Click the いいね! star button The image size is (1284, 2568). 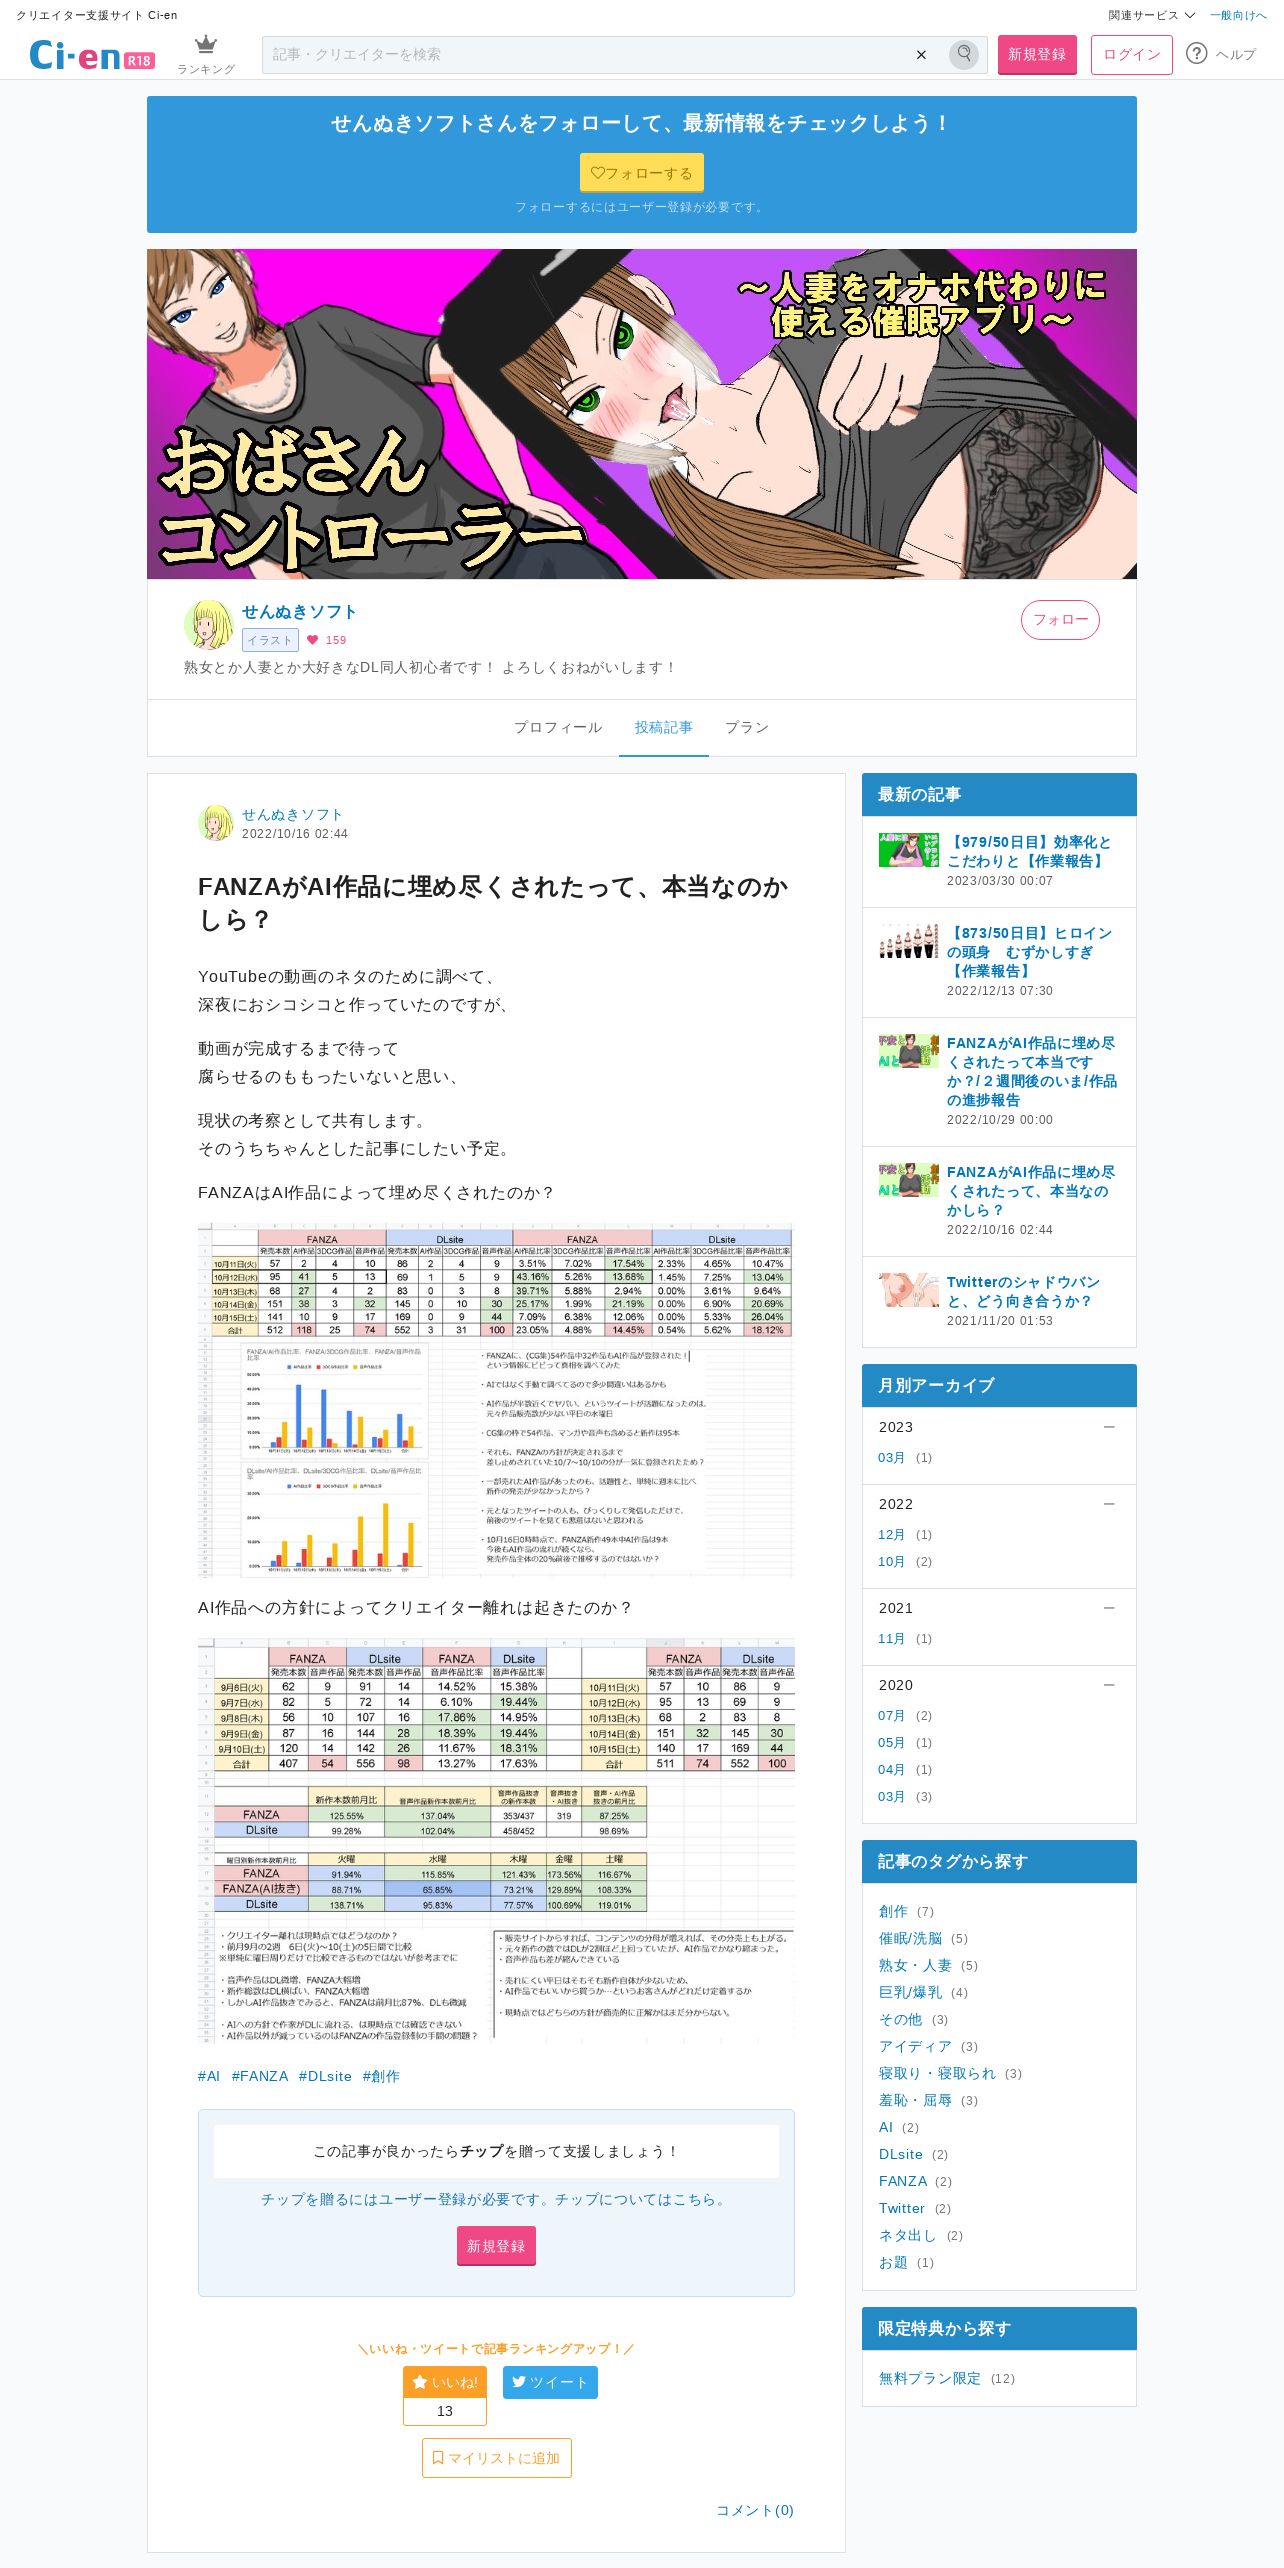click(445, 2382)
